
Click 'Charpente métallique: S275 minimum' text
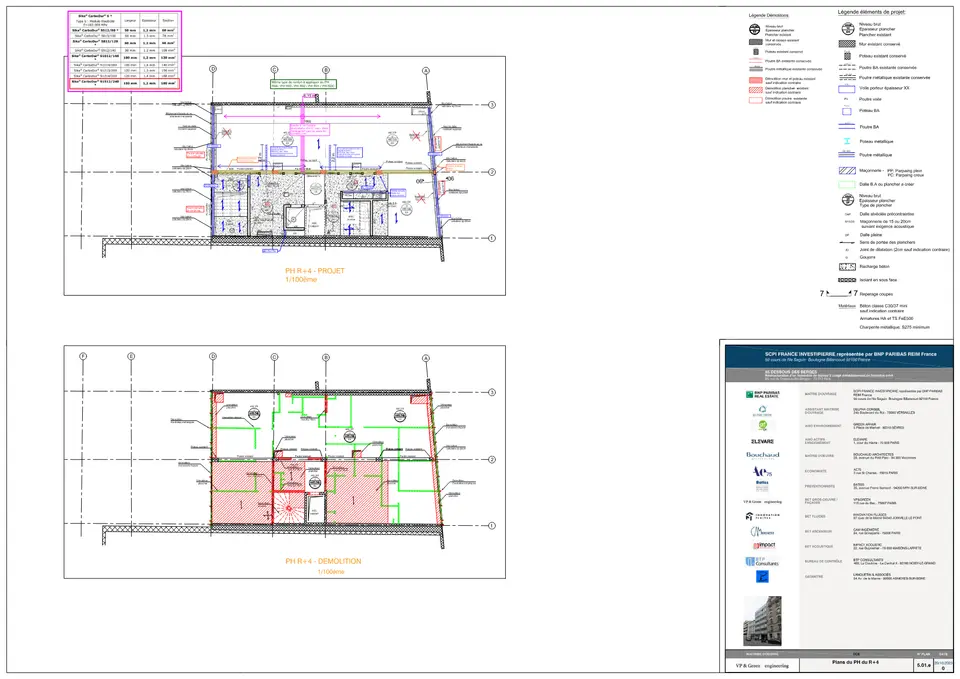[x=894, y=328]
